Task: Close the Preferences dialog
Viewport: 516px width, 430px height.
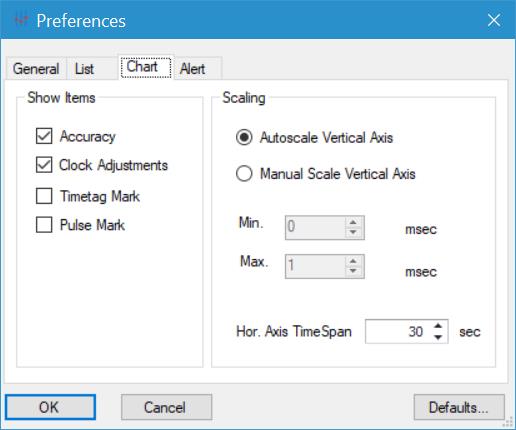Action: tap(494, 20)
